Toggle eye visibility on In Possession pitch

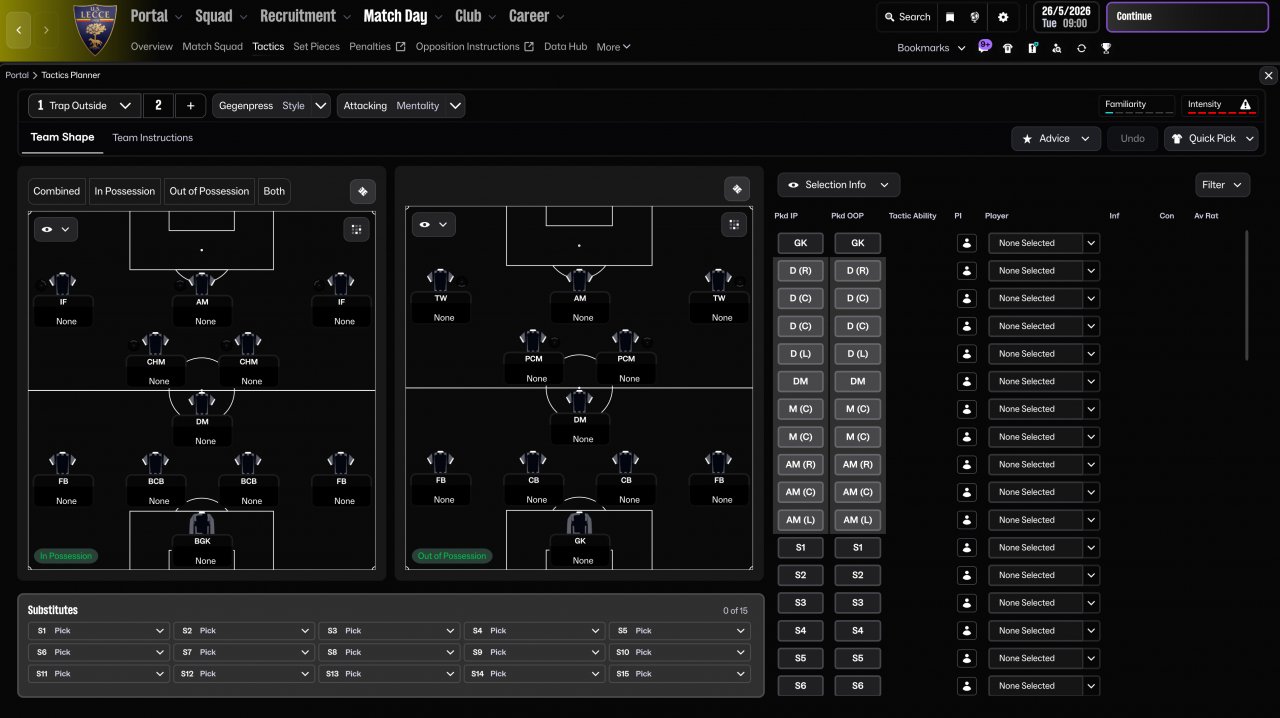[55, 229]
